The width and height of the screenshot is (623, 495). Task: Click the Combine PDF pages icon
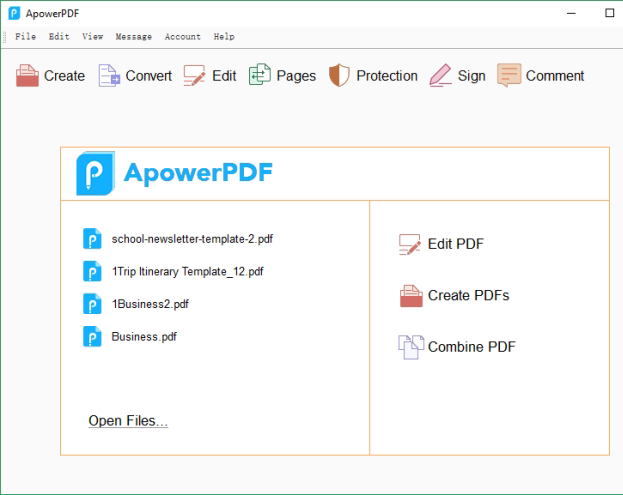point(411,347)
